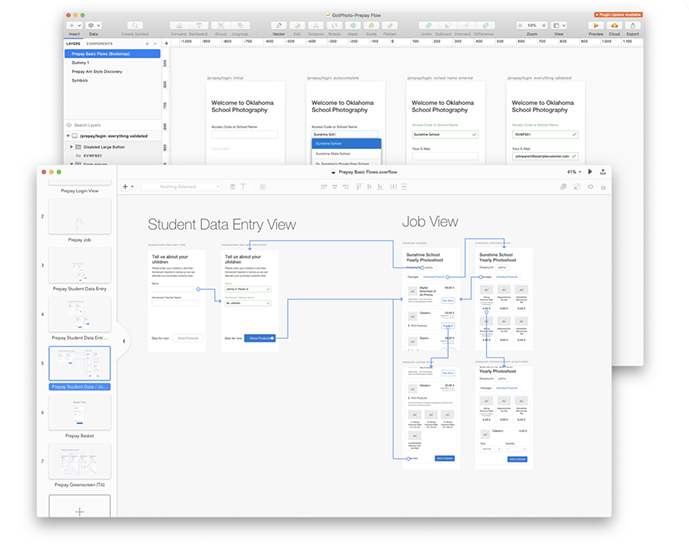Viewport: 689px width, 544px height.
Task: Collapse the /prepay/login: everything validated artboard
Action: pos(68,136)
